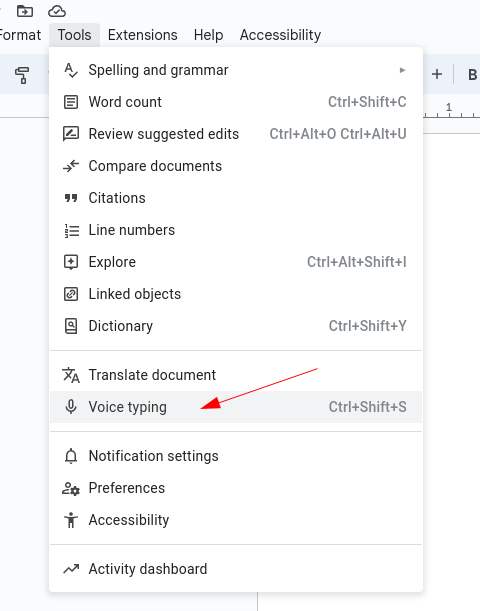Click the Linked objects chain icon

[71, 294]
